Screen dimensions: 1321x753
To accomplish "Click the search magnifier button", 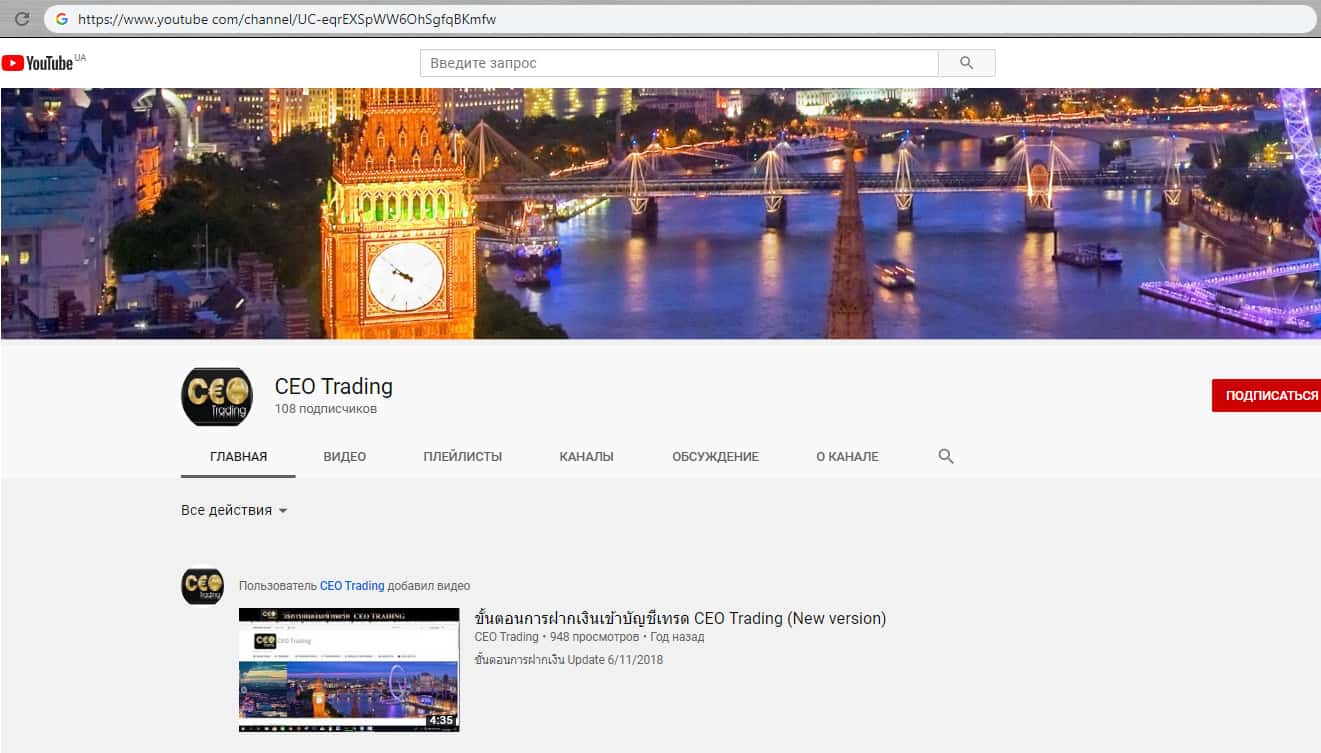I will click(x=966, y=63).
